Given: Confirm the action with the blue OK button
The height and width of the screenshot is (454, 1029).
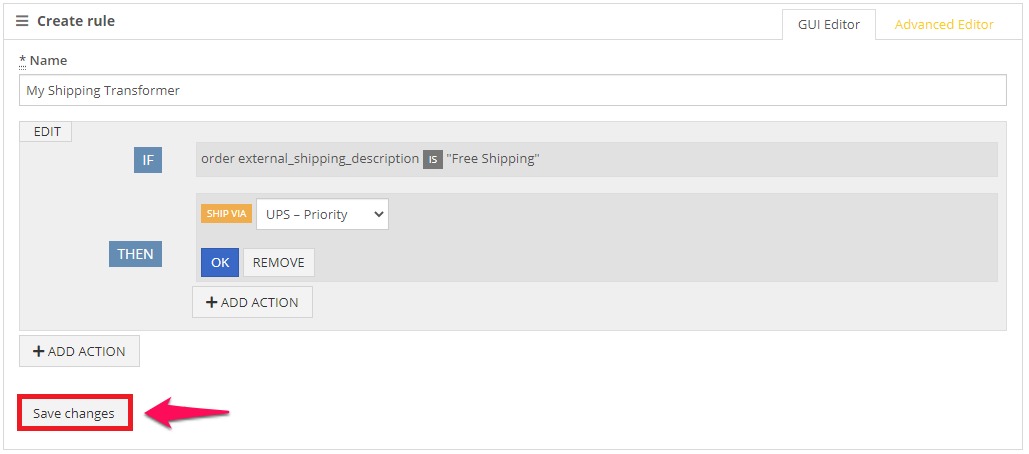Looking at the screenshot, I should pyautogui.click(x=220, y=262).
